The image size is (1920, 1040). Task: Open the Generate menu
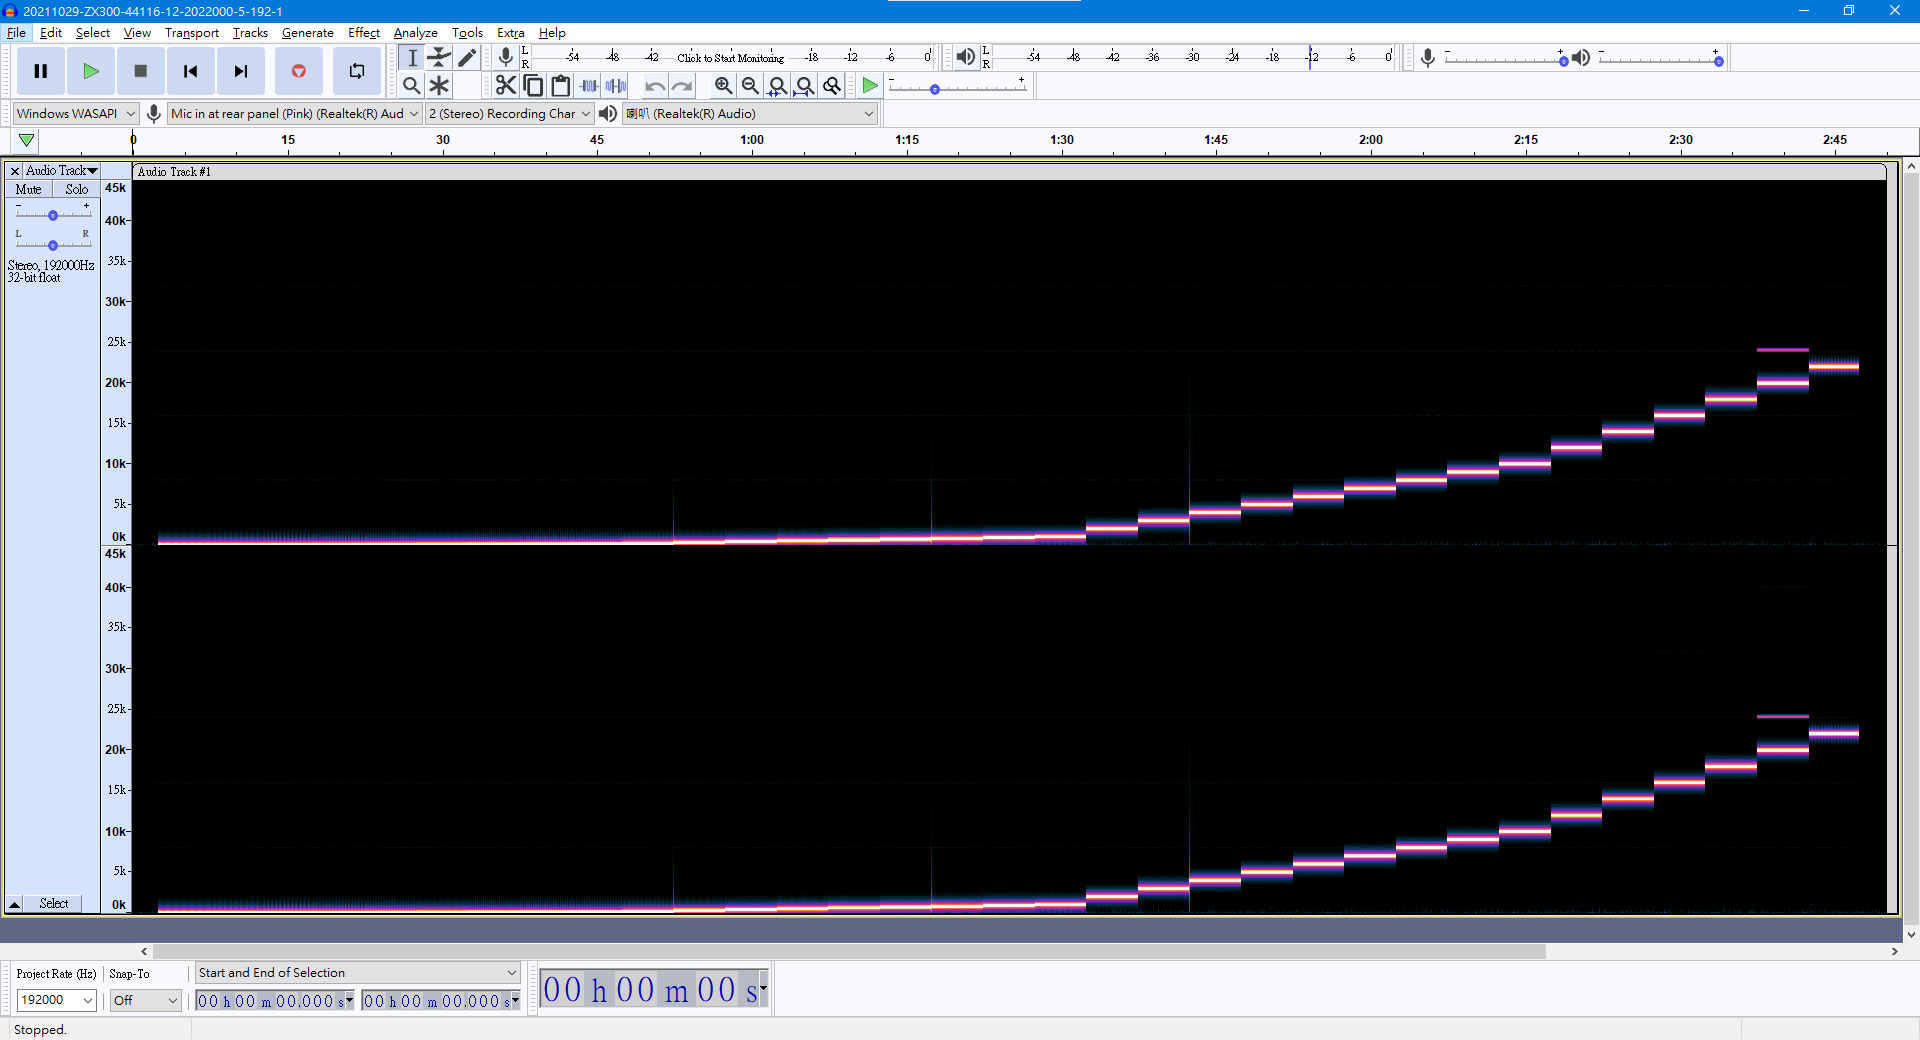click(x=308, y=33)
